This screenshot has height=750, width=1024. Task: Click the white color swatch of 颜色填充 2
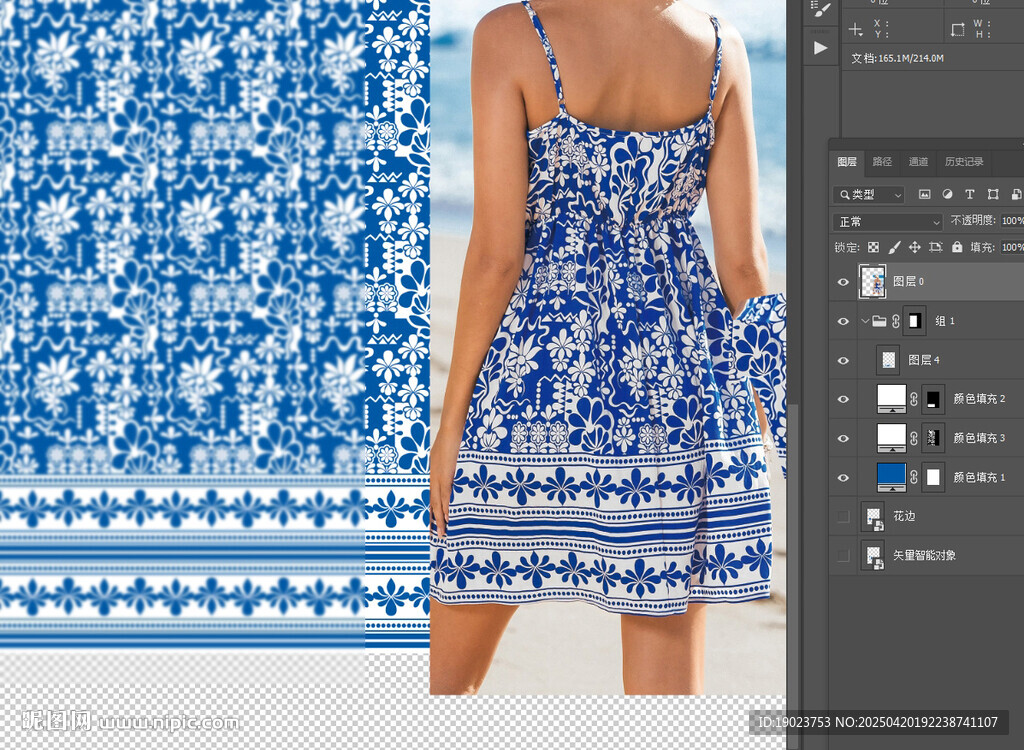(x=891, y=399)
